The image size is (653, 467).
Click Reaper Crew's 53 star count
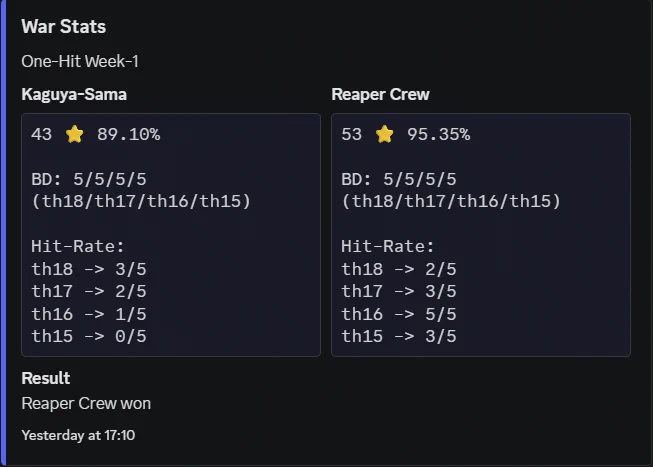tap(351, 134)
